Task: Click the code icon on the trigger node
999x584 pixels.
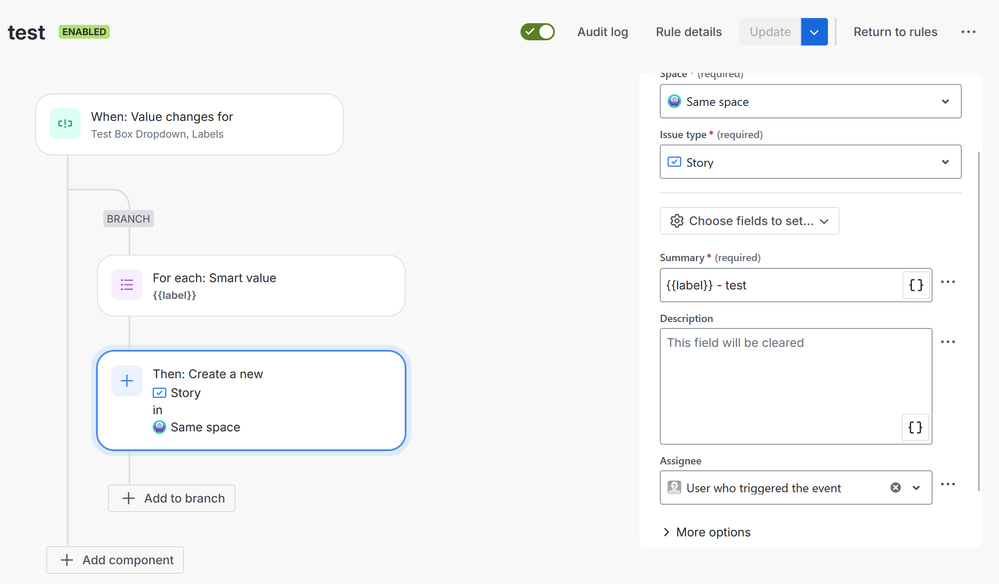Action: (64, 123)
